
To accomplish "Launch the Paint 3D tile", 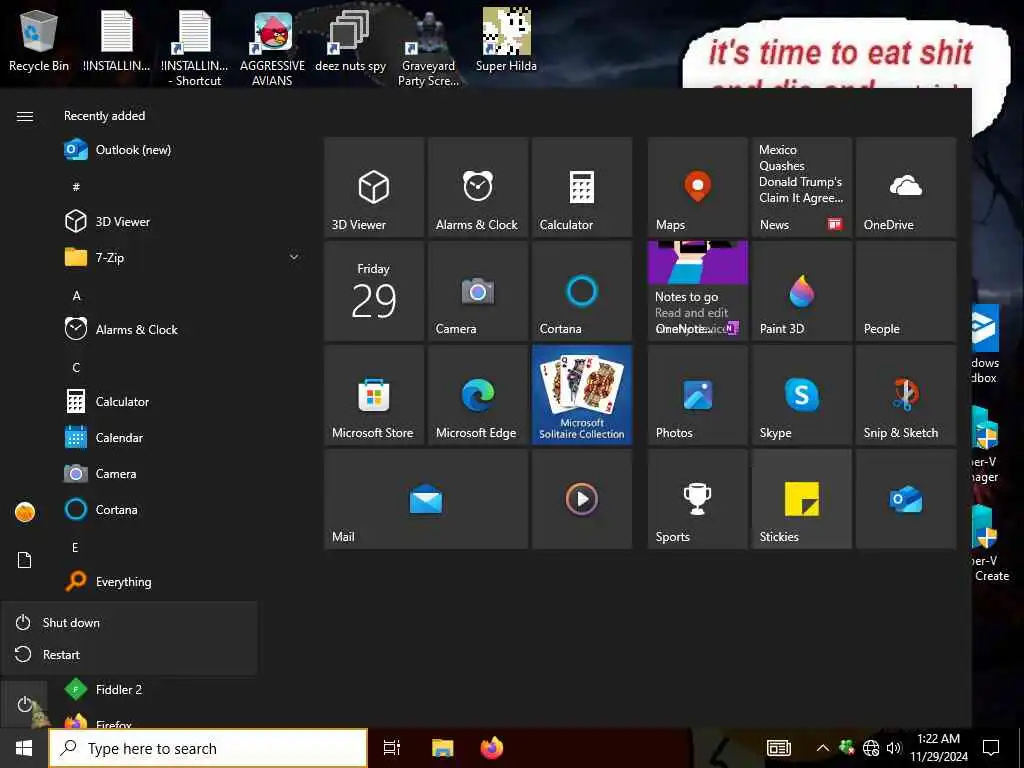I will (801, 291).
